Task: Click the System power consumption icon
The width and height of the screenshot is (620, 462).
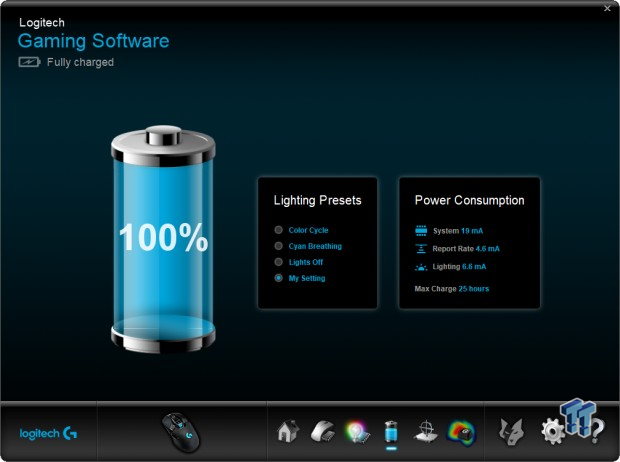Action: pos(421,231)
